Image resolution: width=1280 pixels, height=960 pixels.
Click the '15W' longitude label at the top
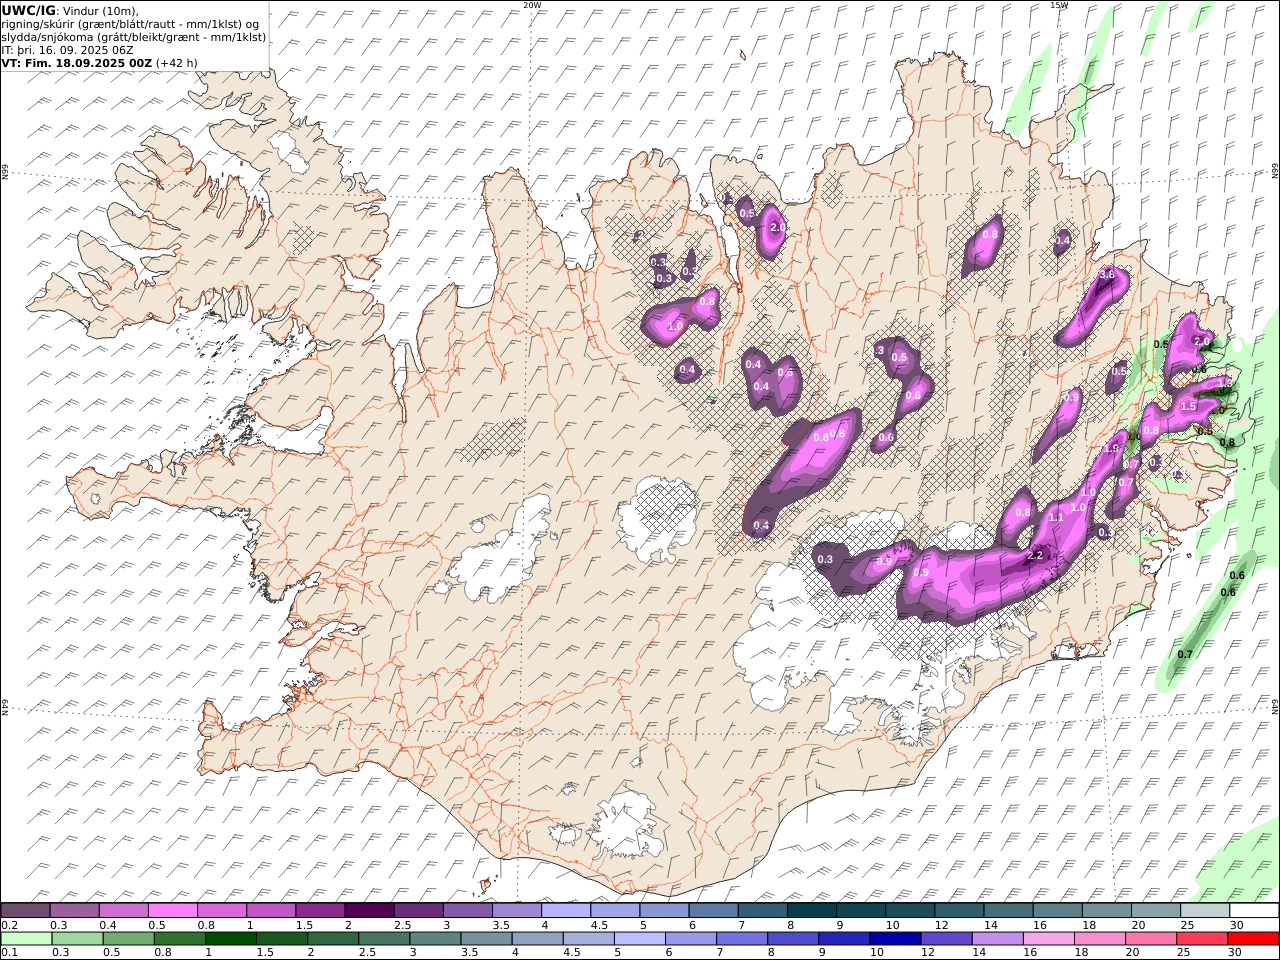tap(1059, 5)
